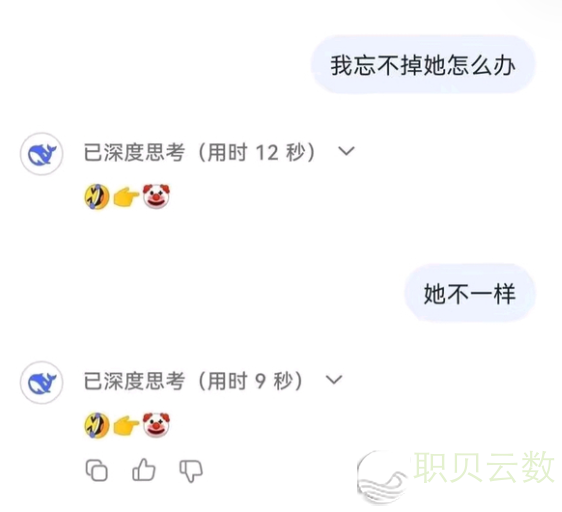This screenshot has height=512, width=562.
Task: Click the clown emoji in the first reply
Action: [156, 196]
